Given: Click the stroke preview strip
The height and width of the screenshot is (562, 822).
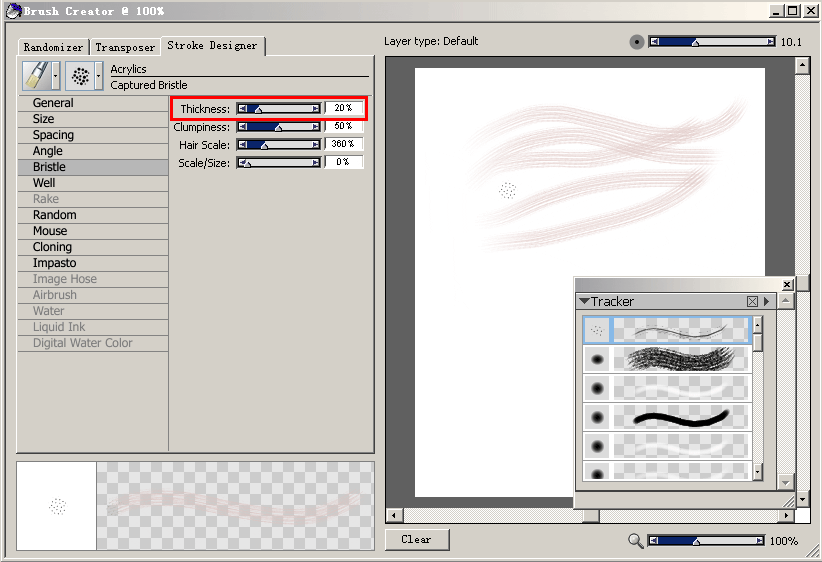Looking at the screenshot, I should (235, 506).
